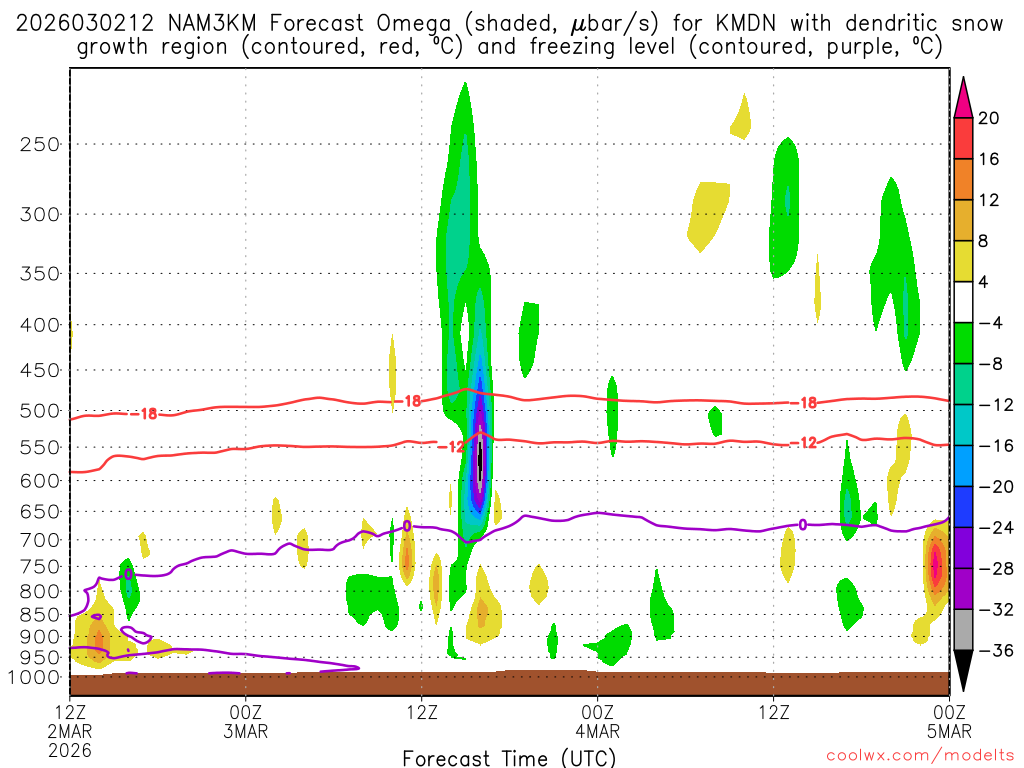Select the 950 pressure level label

click(x=40, y=657)
